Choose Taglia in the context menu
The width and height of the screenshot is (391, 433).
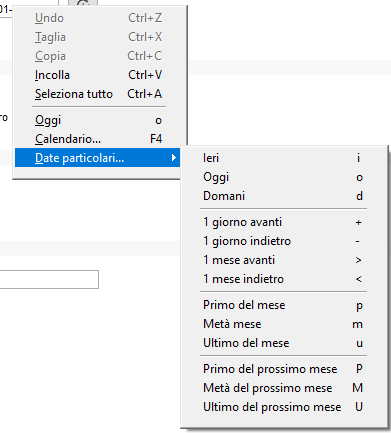99,37
